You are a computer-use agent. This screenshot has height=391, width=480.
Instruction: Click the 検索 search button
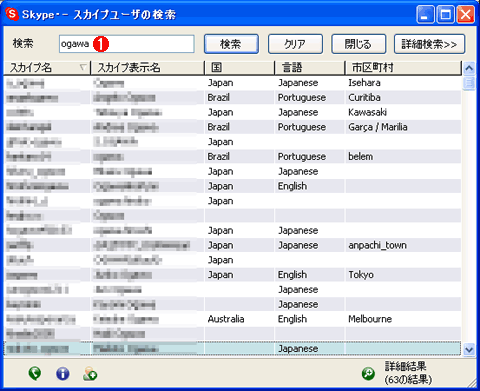[x=231, y=44]
